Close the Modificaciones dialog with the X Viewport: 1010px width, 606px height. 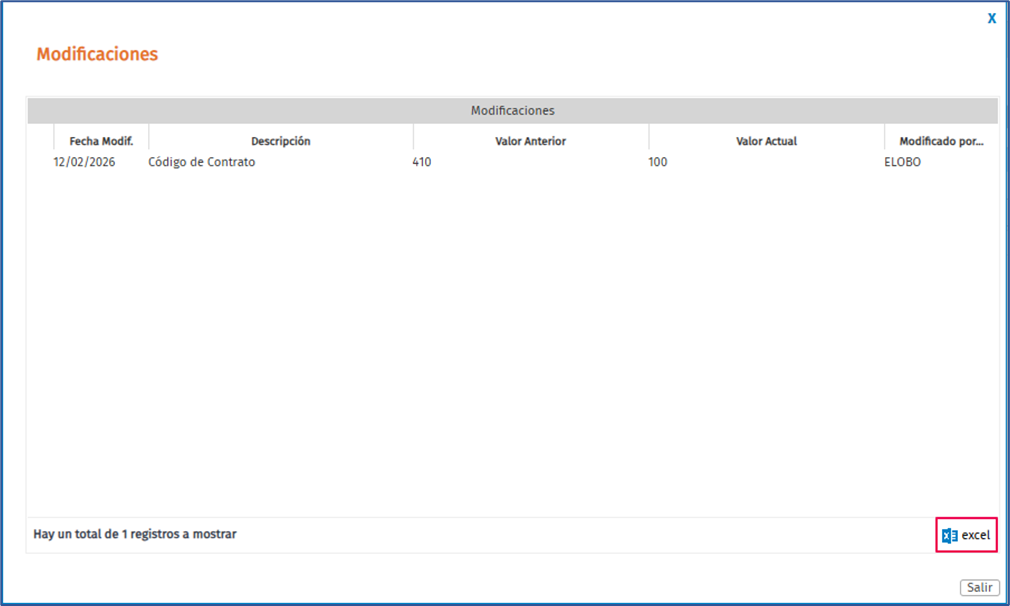992,19
